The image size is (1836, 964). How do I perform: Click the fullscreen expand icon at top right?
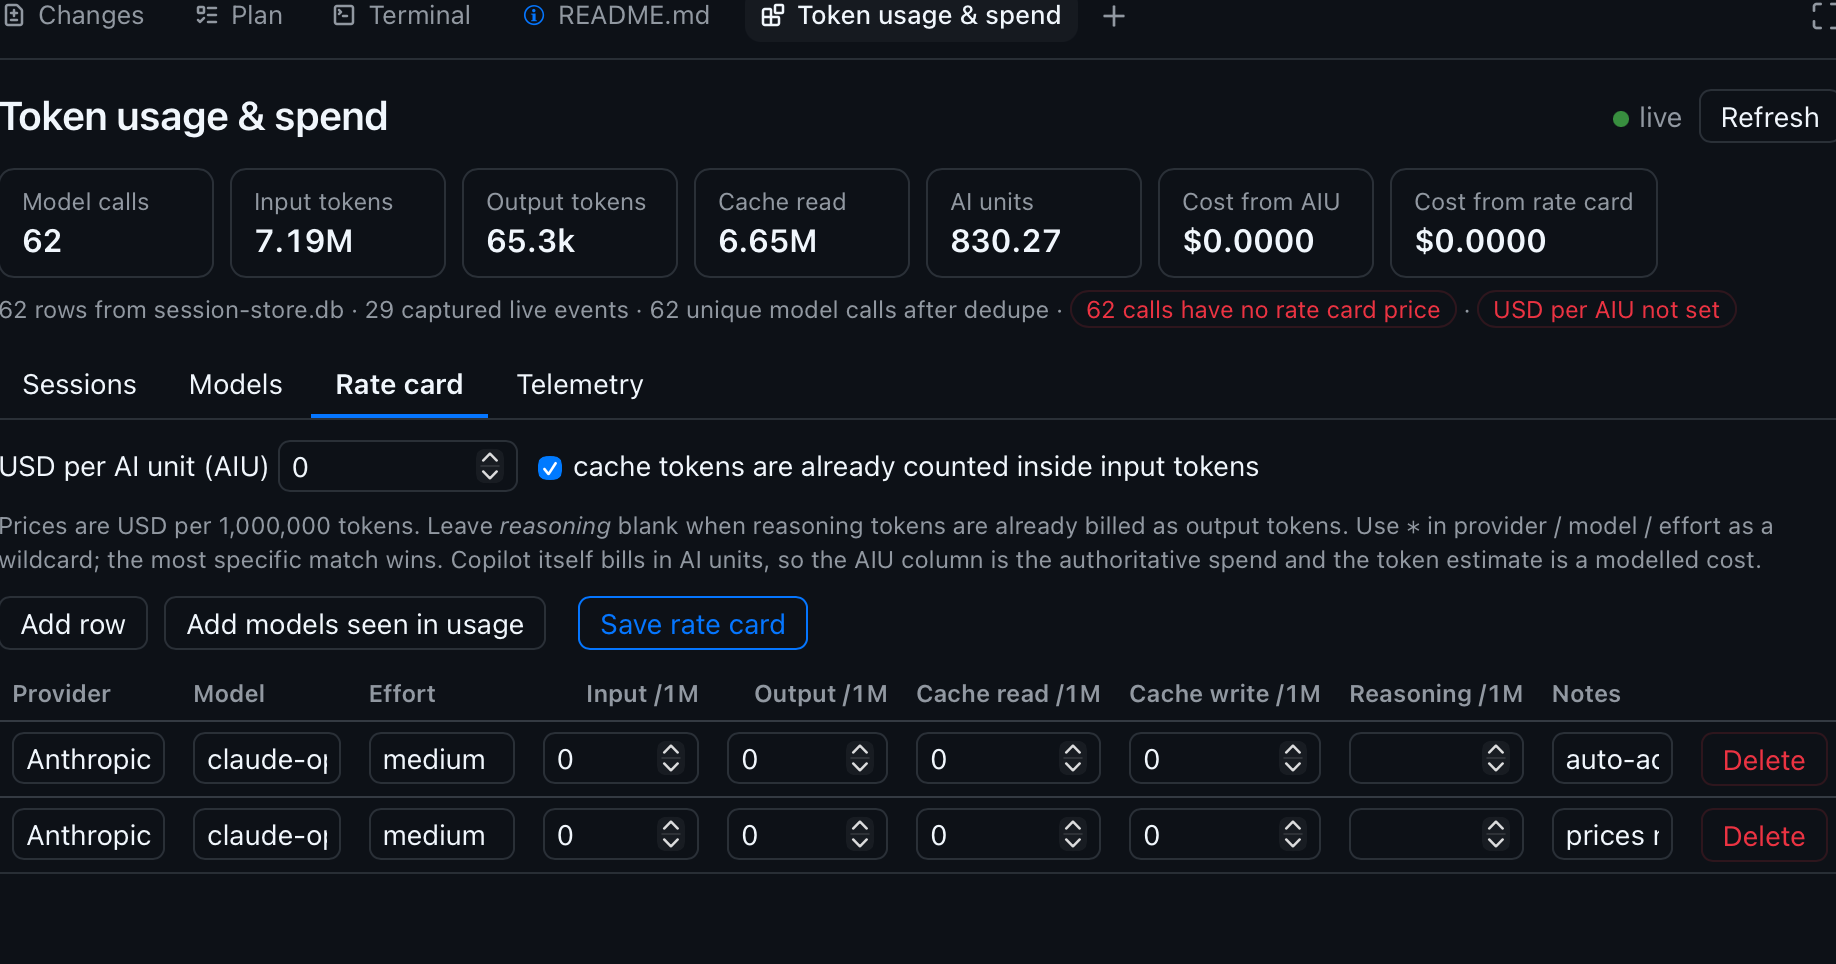pyautogui.click(x=1823, y=16)
